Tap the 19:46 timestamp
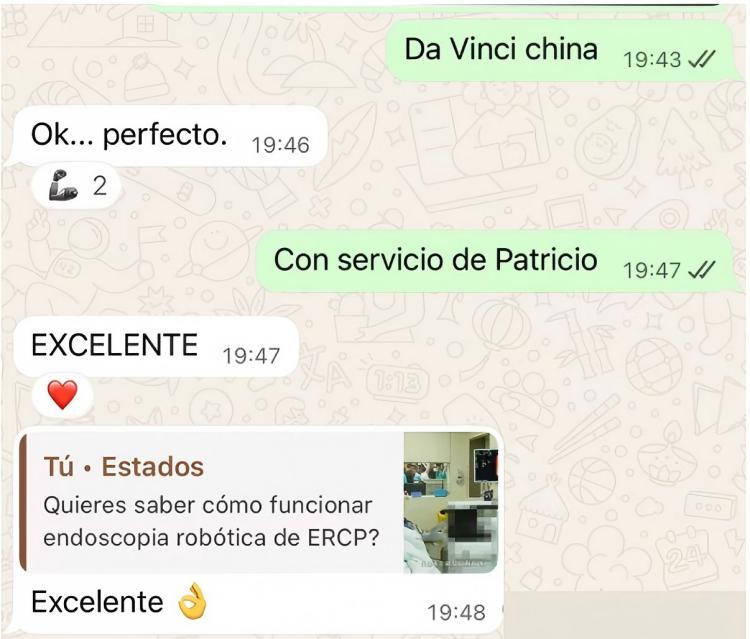This screenshot has height=639, width=750. (280, 145)
